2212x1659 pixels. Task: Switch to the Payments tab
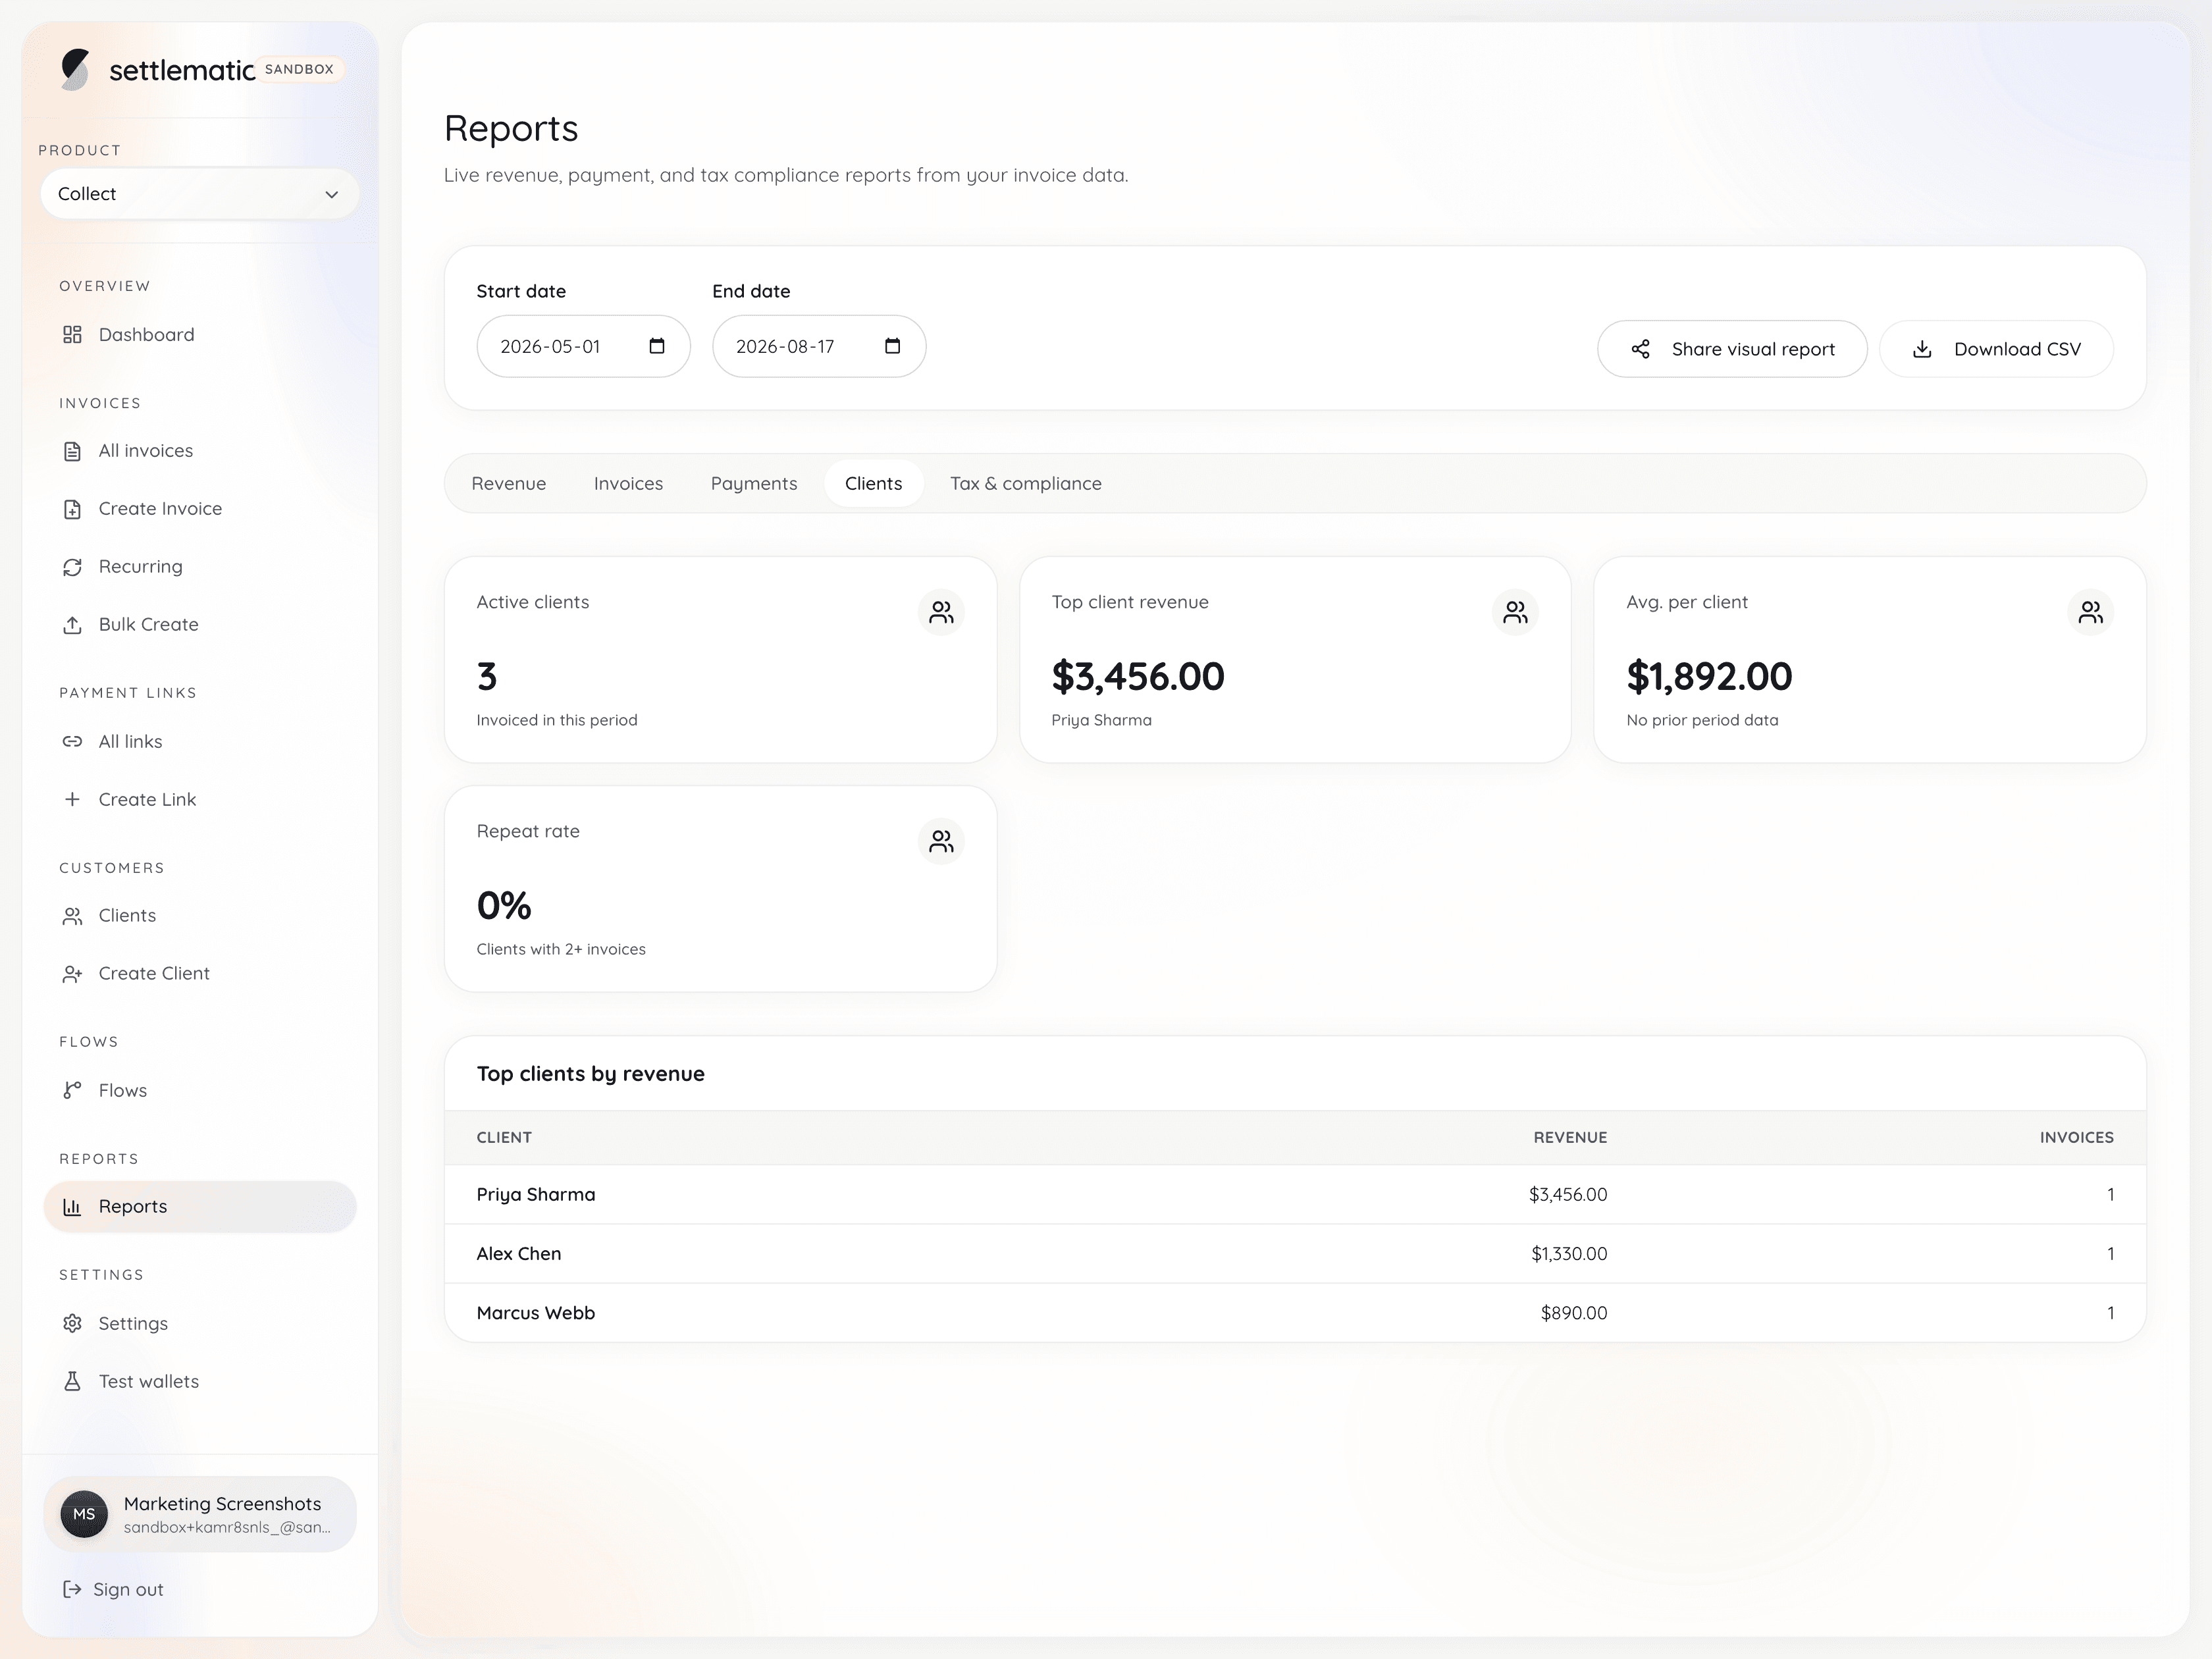pos(754,483)
